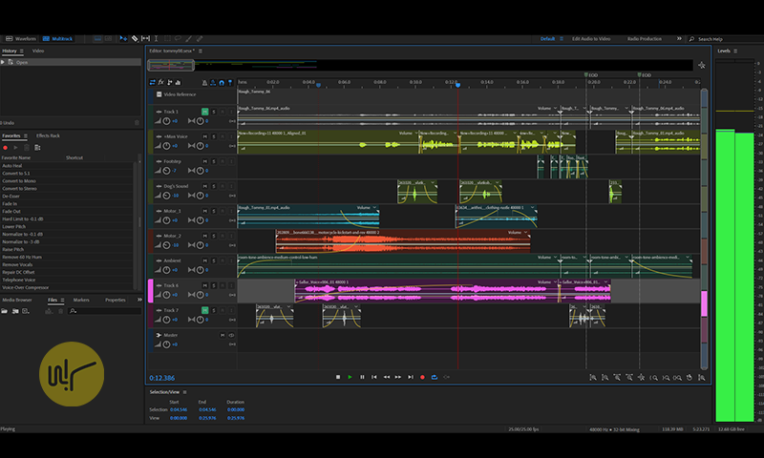Open the fx effects track view
764x458 pixels.
pyautogui.click(x=161, y=82)
